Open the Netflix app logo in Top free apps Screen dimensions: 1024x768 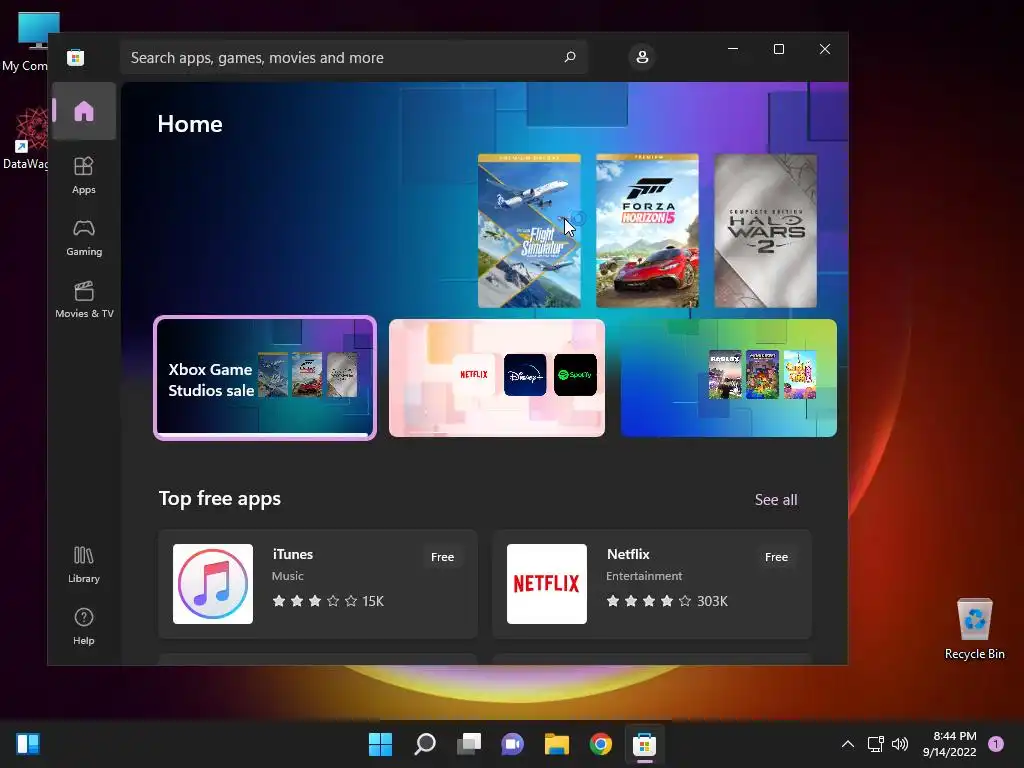tap(547, 584)
